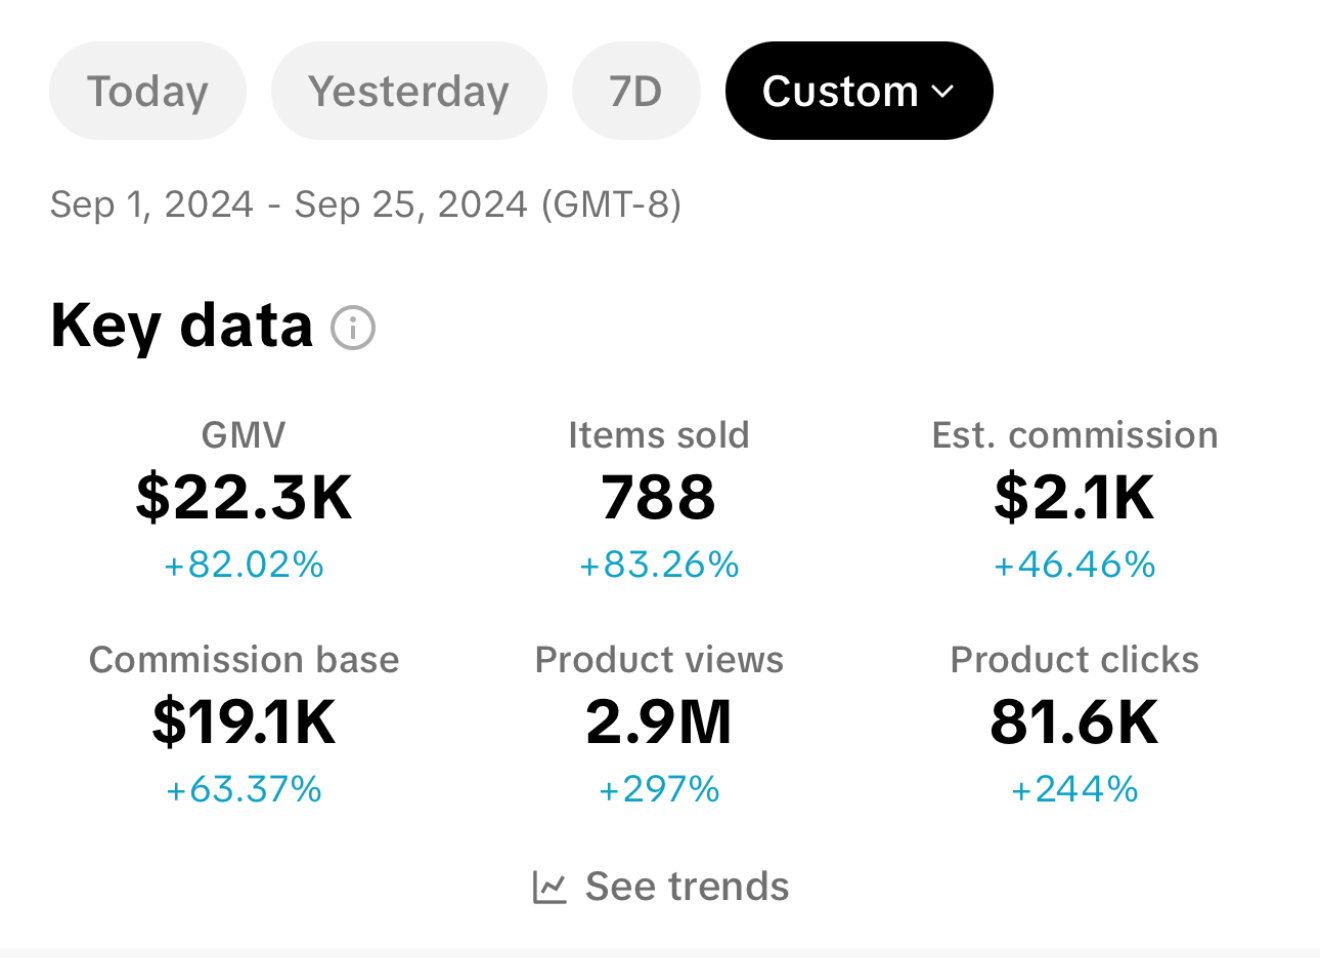Screen dimensions: 1320x958
Task: Click the +297% product views change
Action: [x=658, y=790]
